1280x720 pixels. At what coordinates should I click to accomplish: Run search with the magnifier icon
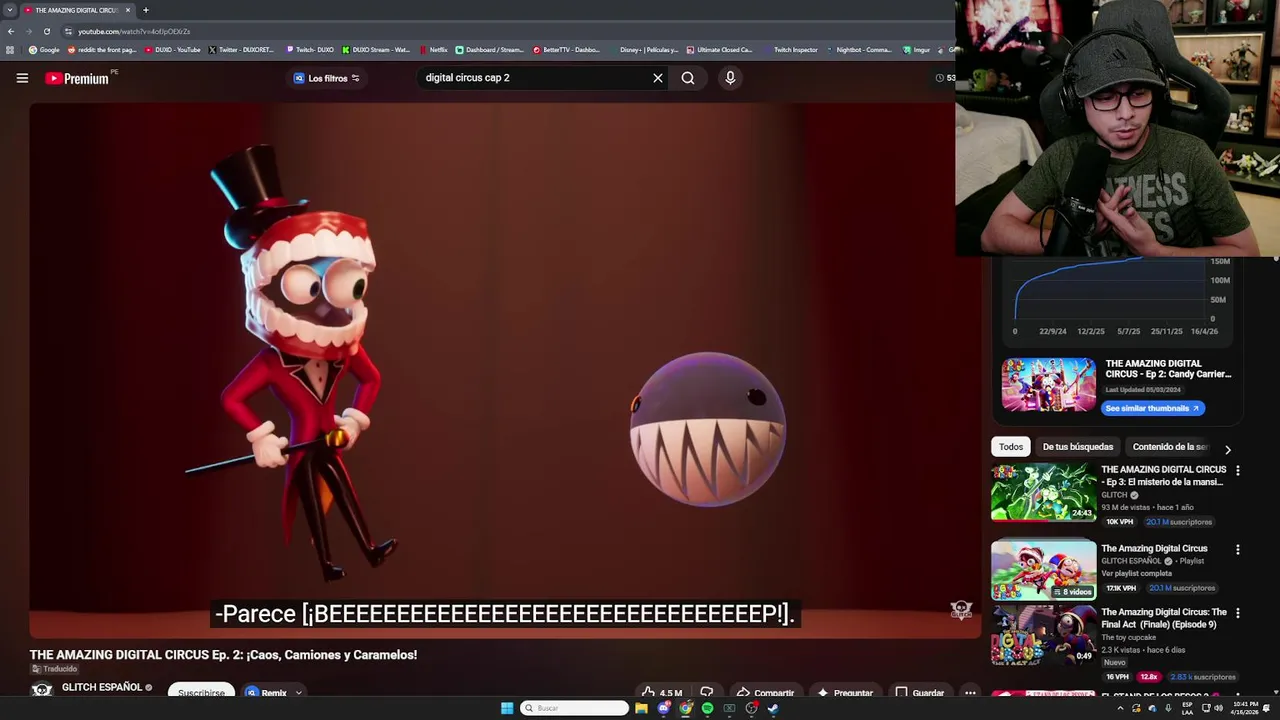688,78
